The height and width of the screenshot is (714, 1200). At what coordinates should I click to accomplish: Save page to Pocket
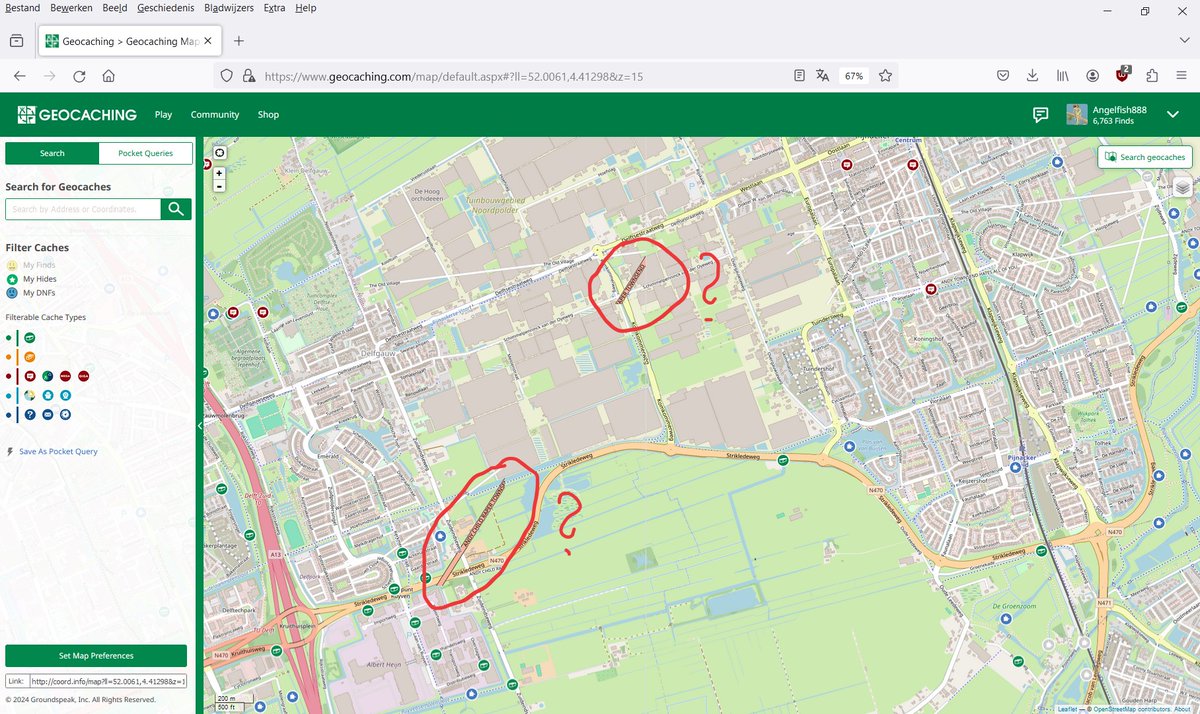(1003, 76)
